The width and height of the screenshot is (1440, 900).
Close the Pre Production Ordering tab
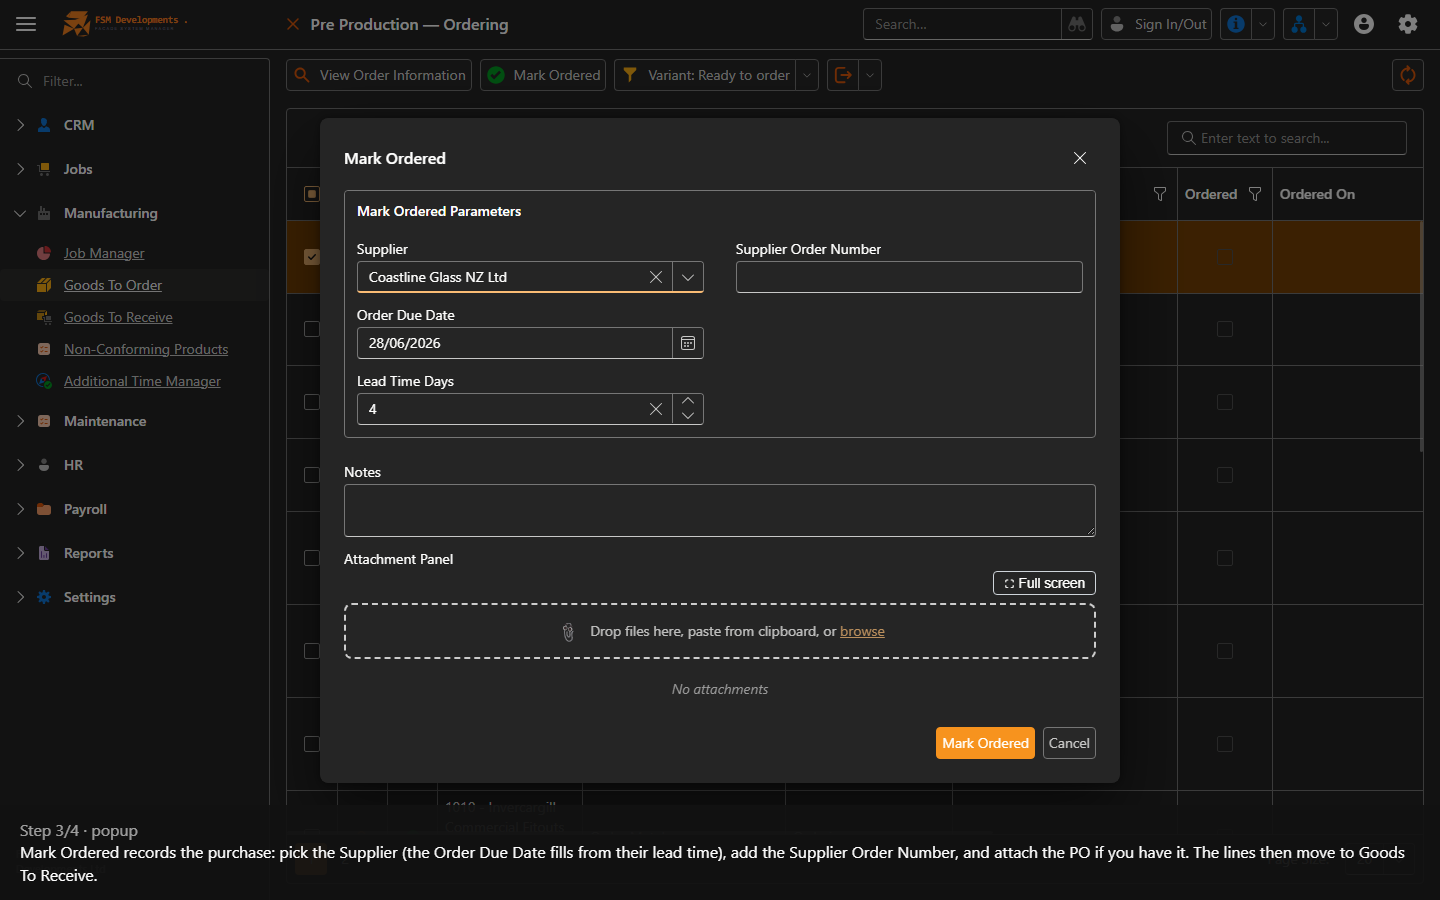293,24
